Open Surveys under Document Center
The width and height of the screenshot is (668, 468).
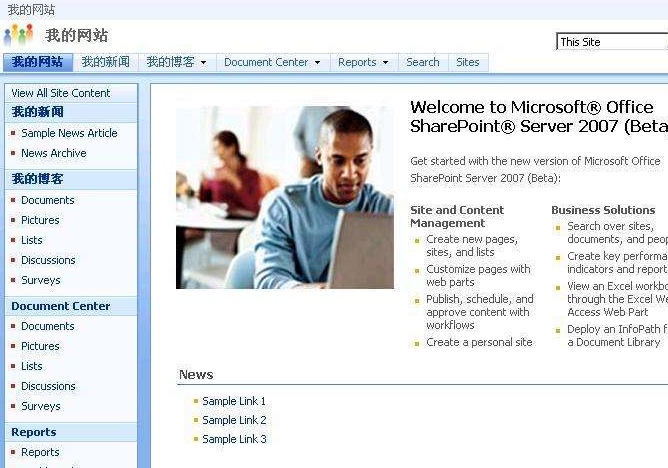[40, 406]
